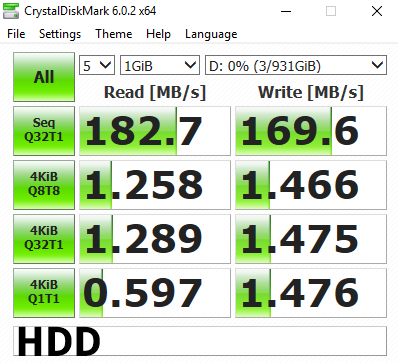
Task: Expand the test count dropdown showing 5
Action: [97, 65]
